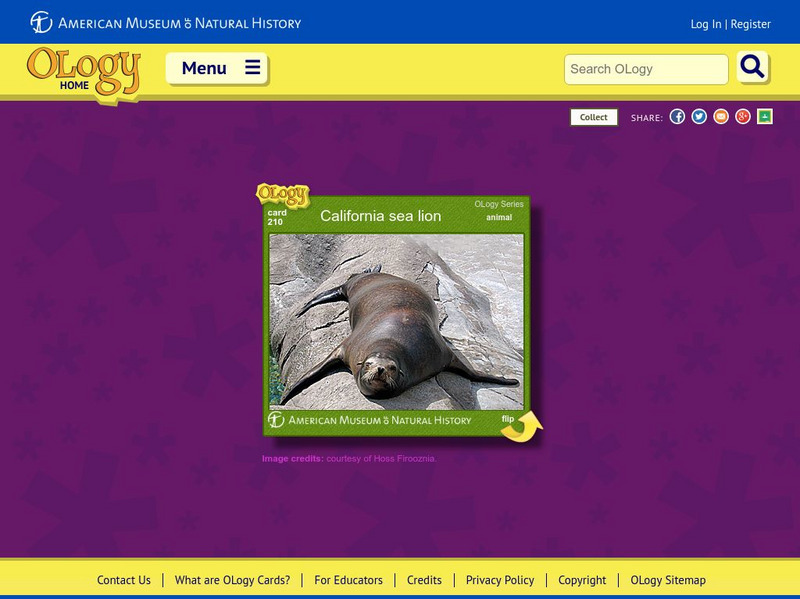Click the Search OLogy input field
This screenshot has height=599, width=800.
point(645,69)
